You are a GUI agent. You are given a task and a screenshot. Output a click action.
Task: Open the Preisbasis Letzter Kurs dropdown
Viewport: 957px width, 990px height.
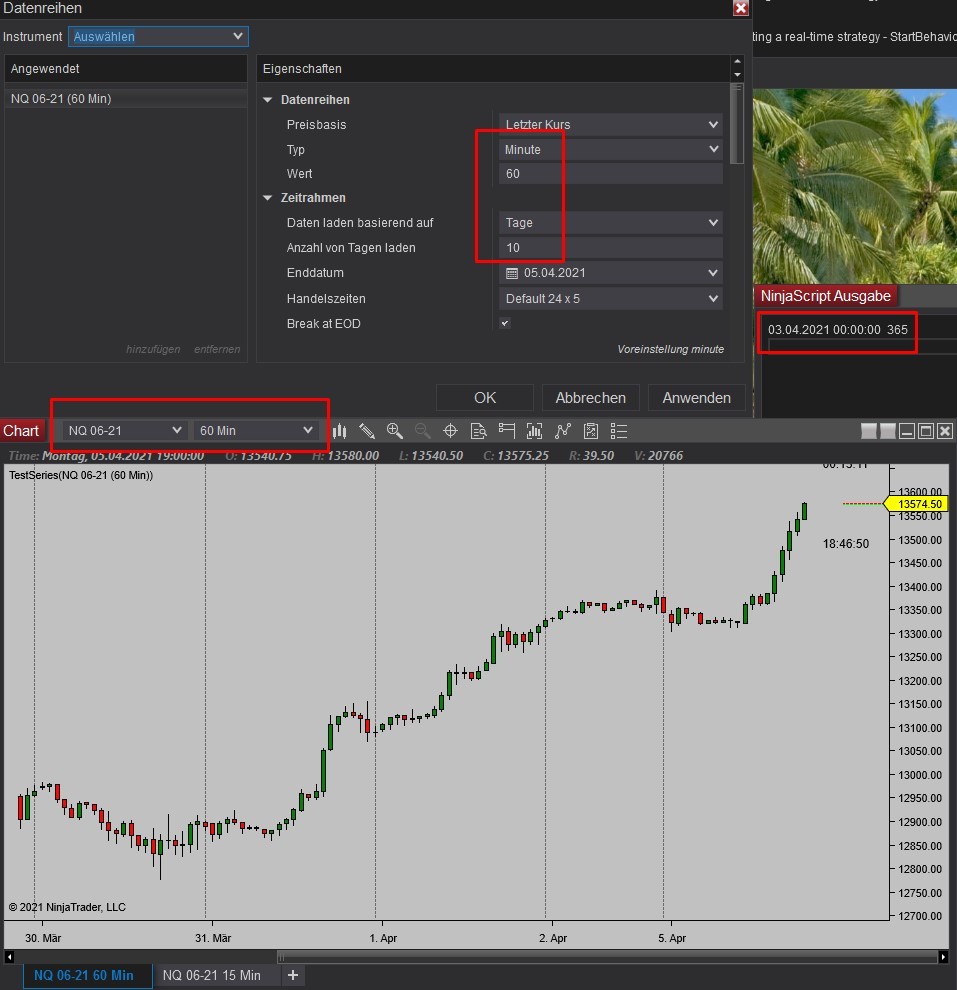click(610, 124)
